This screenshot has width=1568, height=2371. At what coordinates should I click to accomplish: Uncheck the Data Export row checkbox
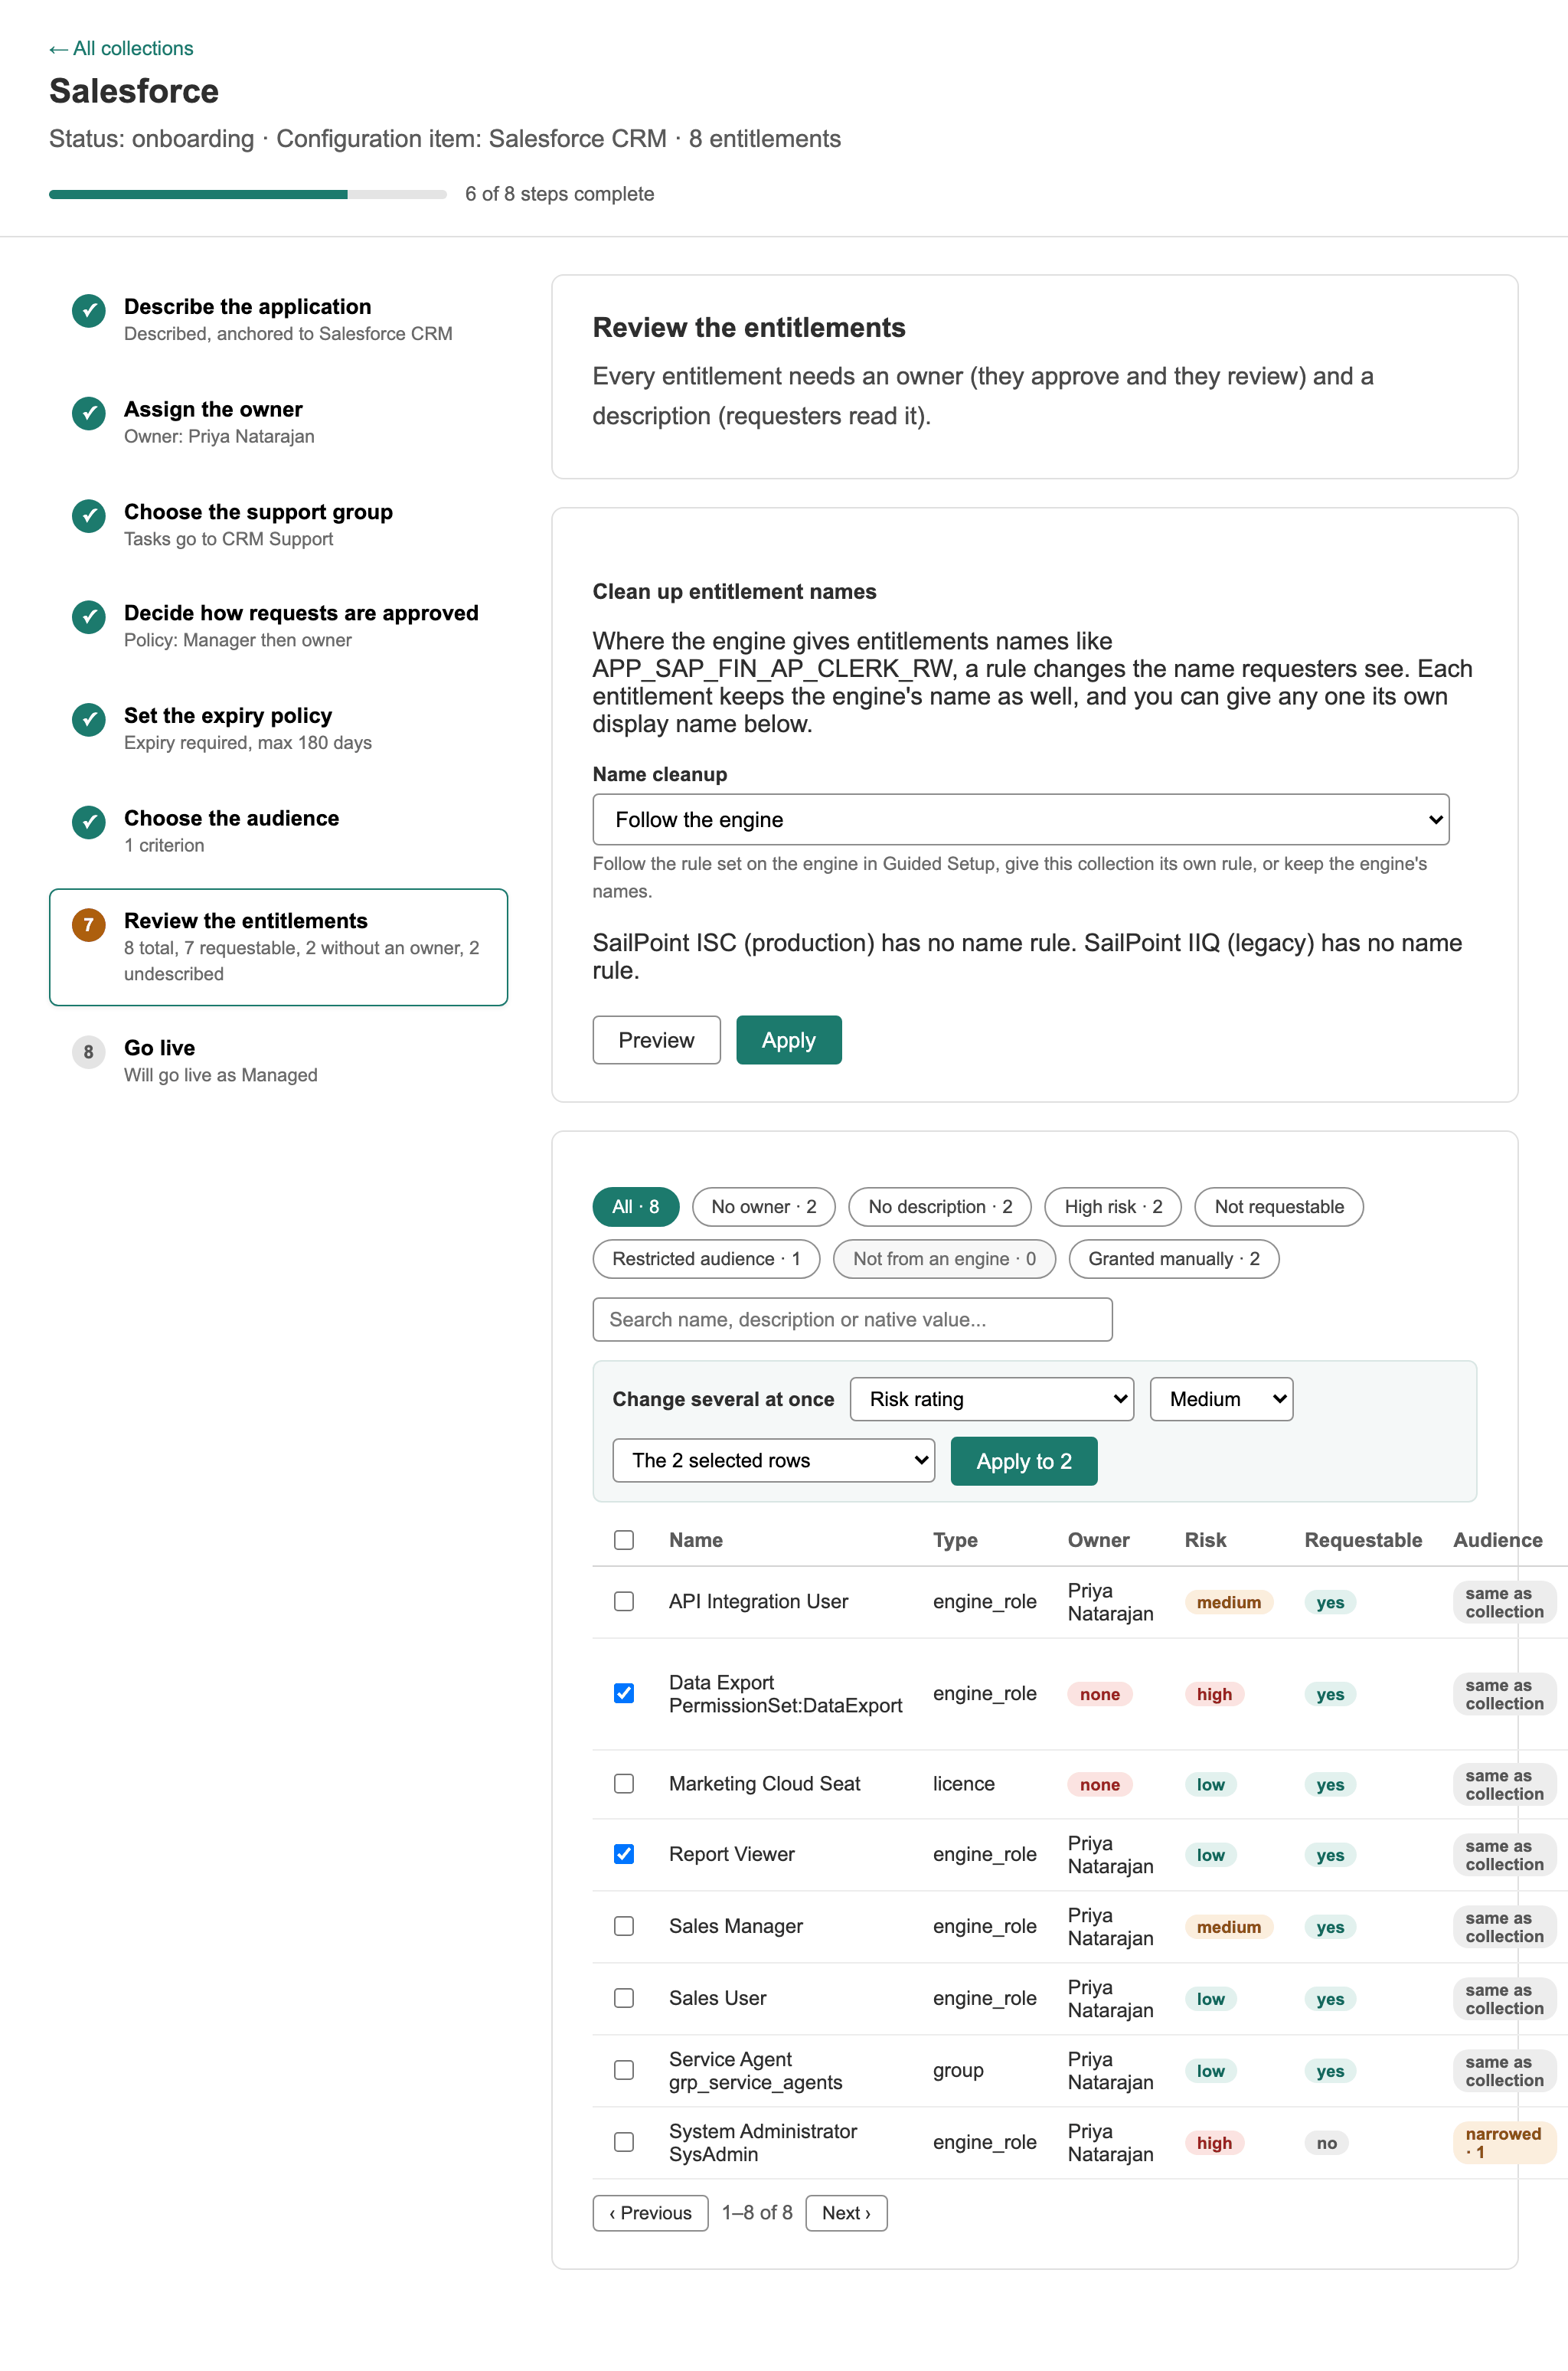(624, 1693)
